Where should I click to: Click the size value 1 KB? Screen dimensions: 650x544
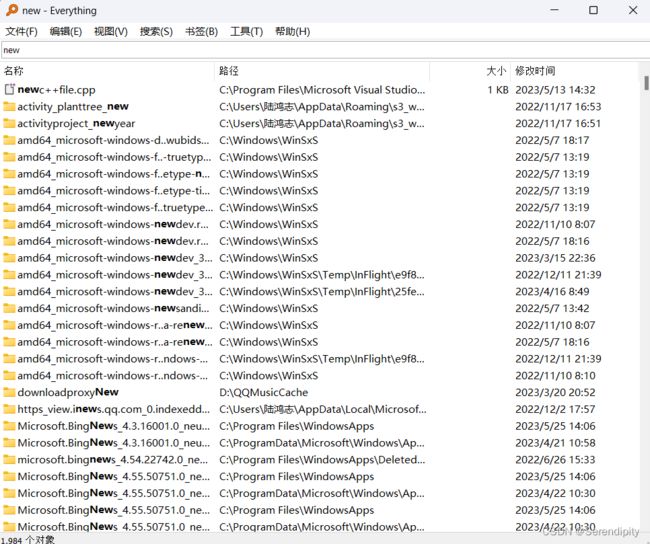[x=498, y=90]
